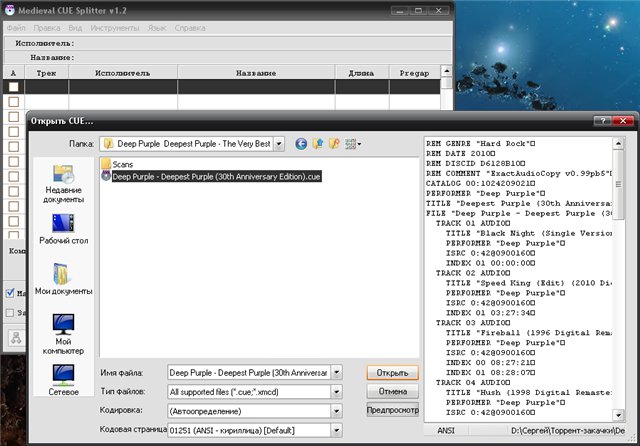Image resolution: width=640 pixels, height=446 pixels.
Task: Open the view options menu icon
Action: click(x=353, y=144)
